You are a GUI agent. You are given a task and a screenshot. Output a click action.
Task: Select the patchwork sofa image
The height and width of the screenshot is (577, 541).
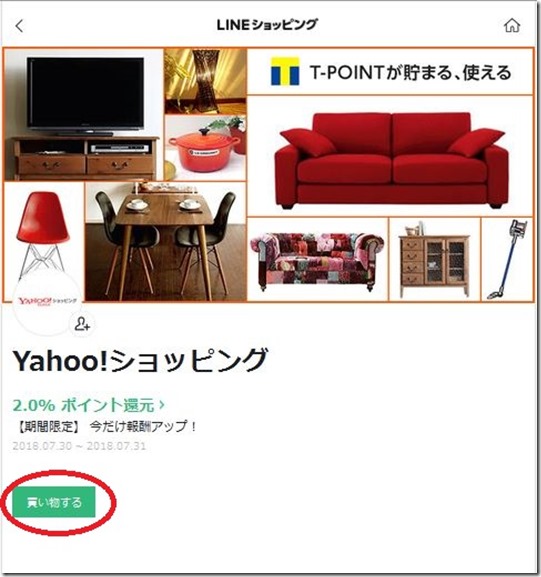pyautogui.click(x=318, y=260)
